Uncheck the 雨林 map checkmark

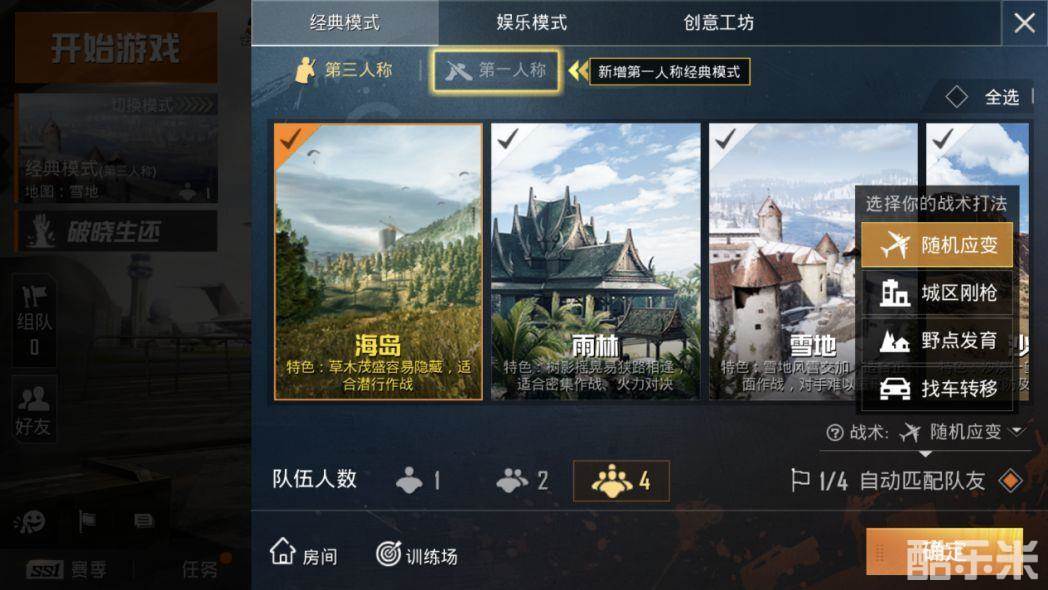pos(508,139)
